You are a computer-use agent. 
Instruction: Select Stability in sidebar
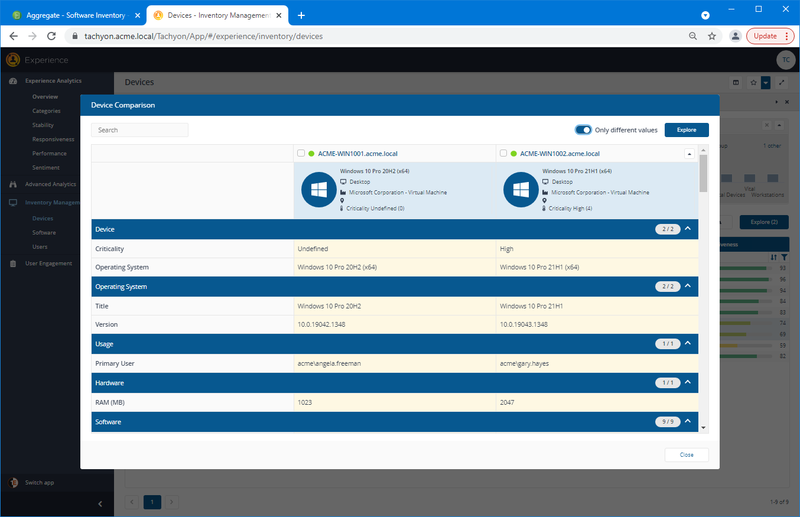(x=43, y=125)
